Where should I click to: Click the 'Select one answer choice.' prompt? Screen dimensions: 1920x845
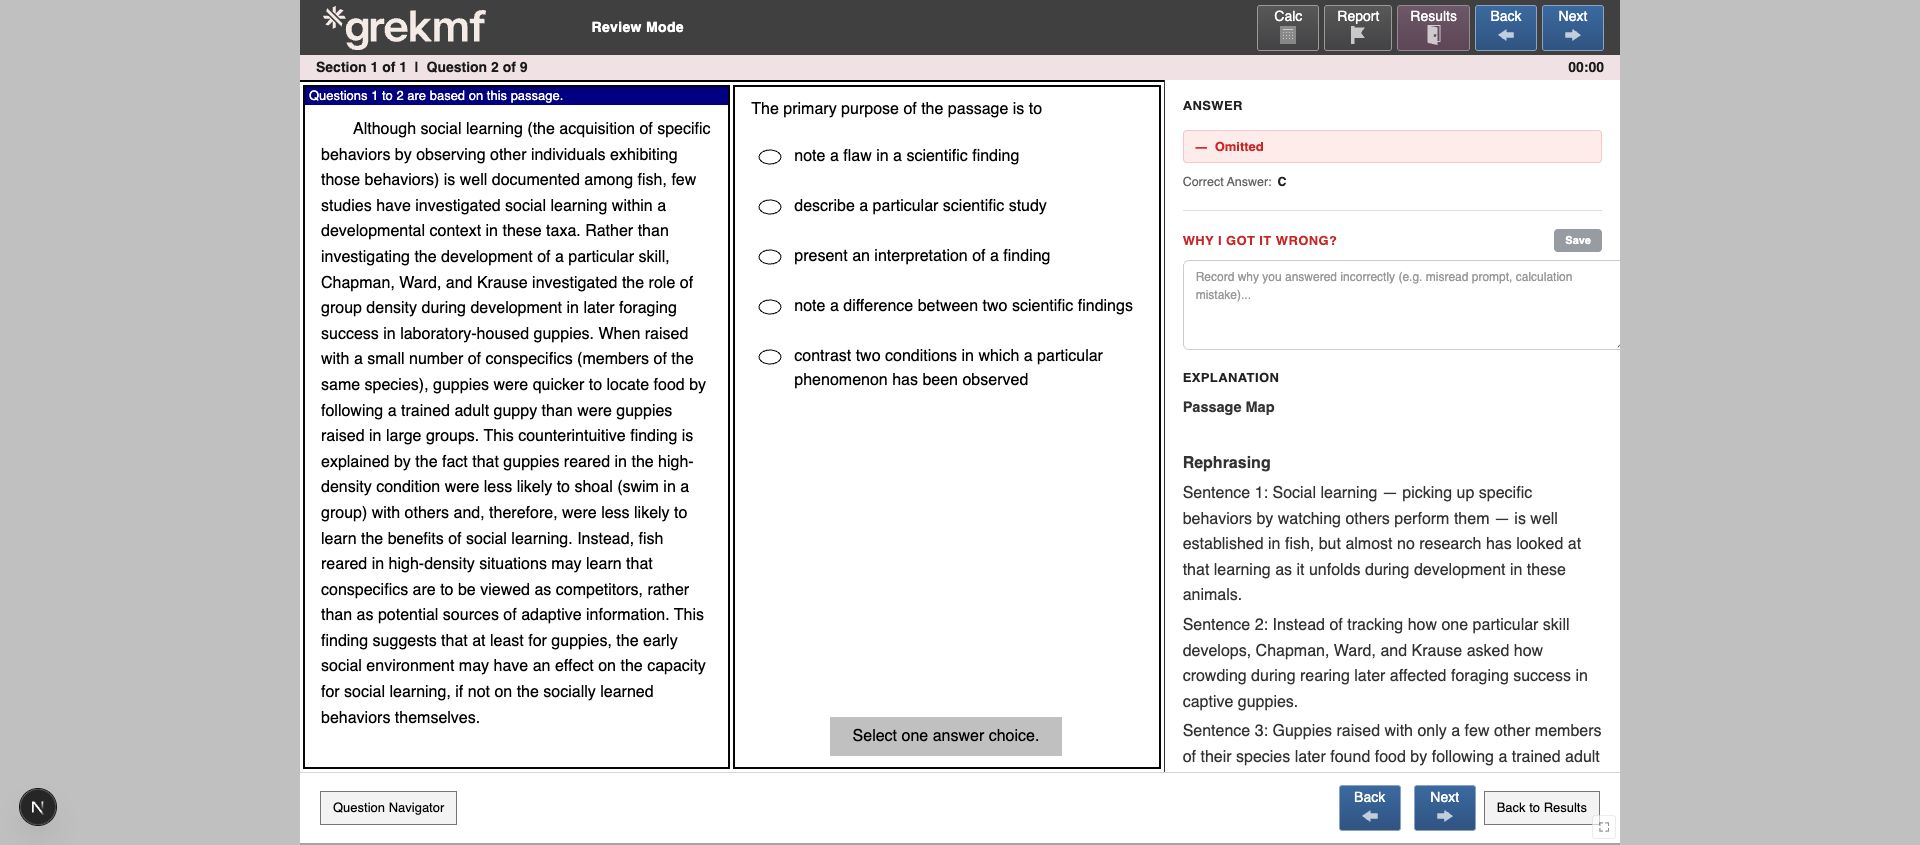click(x=945, y=736)
